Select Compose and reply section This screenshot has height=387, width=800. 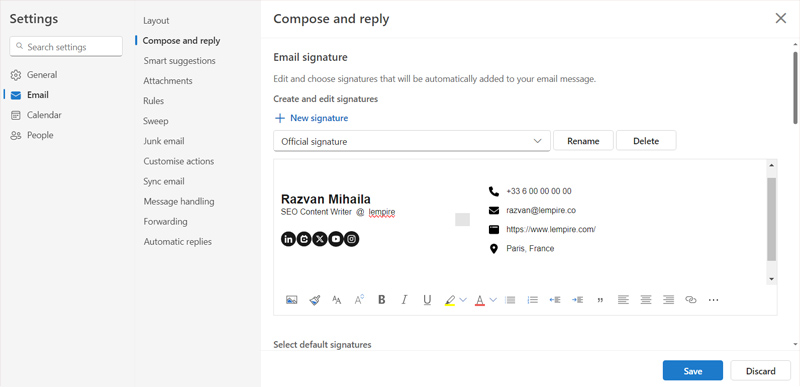[x=181, y=41]
